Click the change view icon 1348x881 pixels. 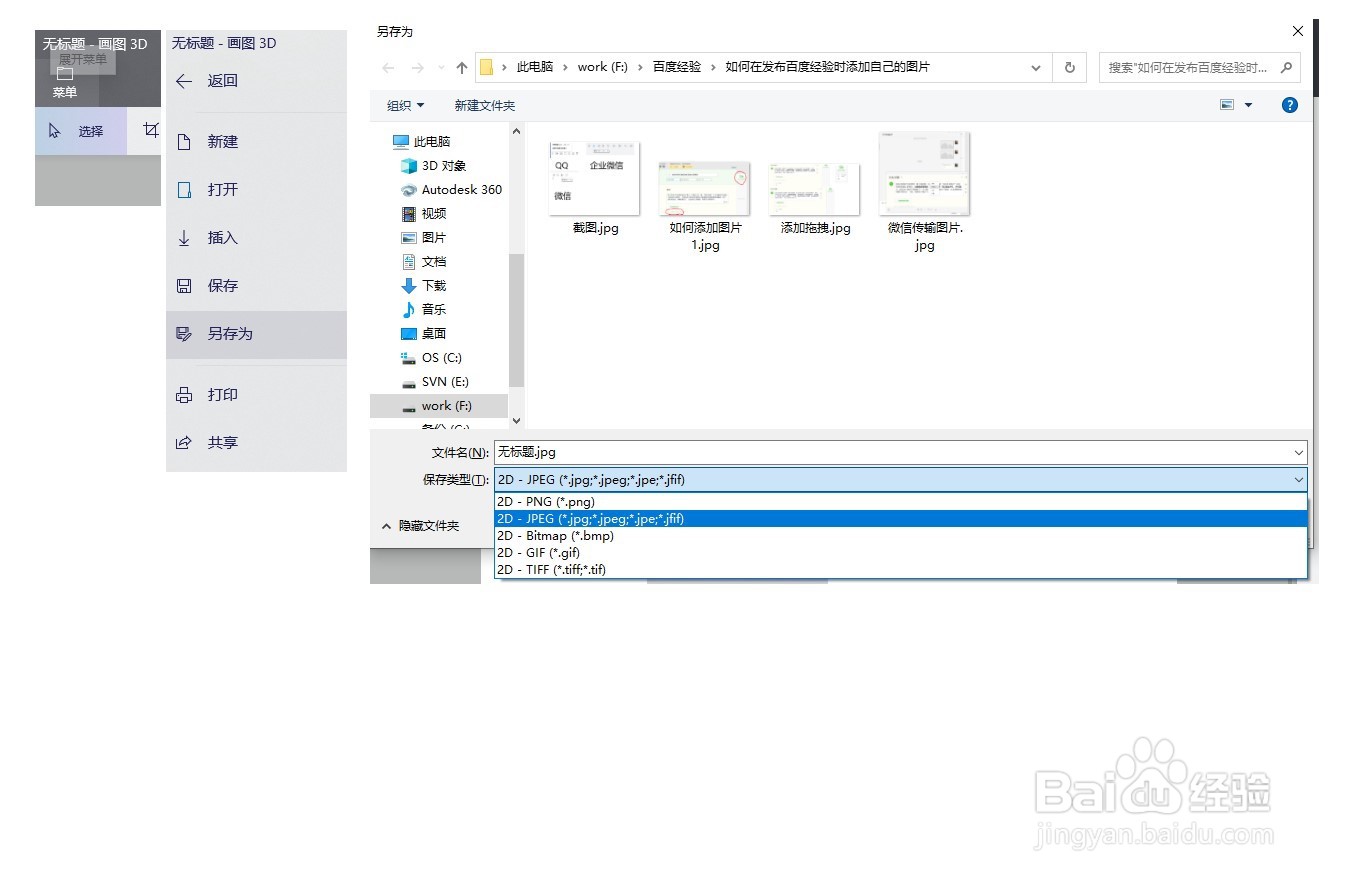tap(1227, 105)
